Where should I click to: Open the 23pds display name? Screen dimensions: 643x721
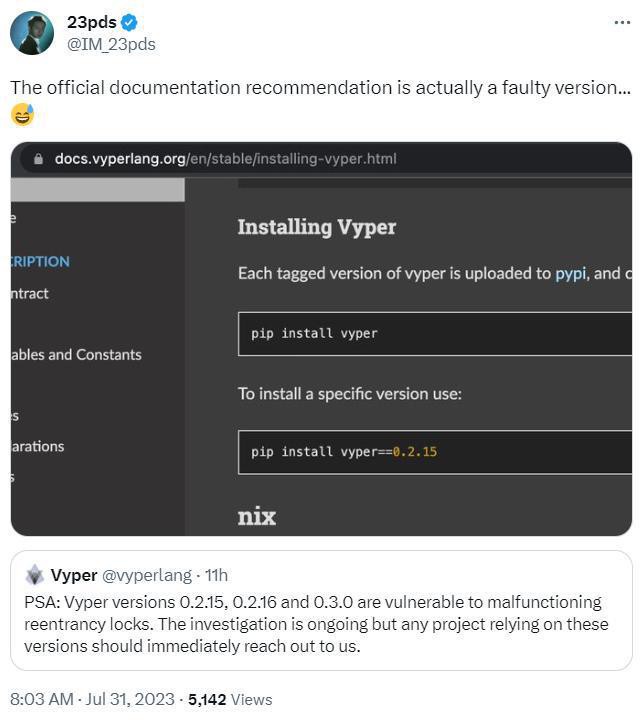click(91, 23)
